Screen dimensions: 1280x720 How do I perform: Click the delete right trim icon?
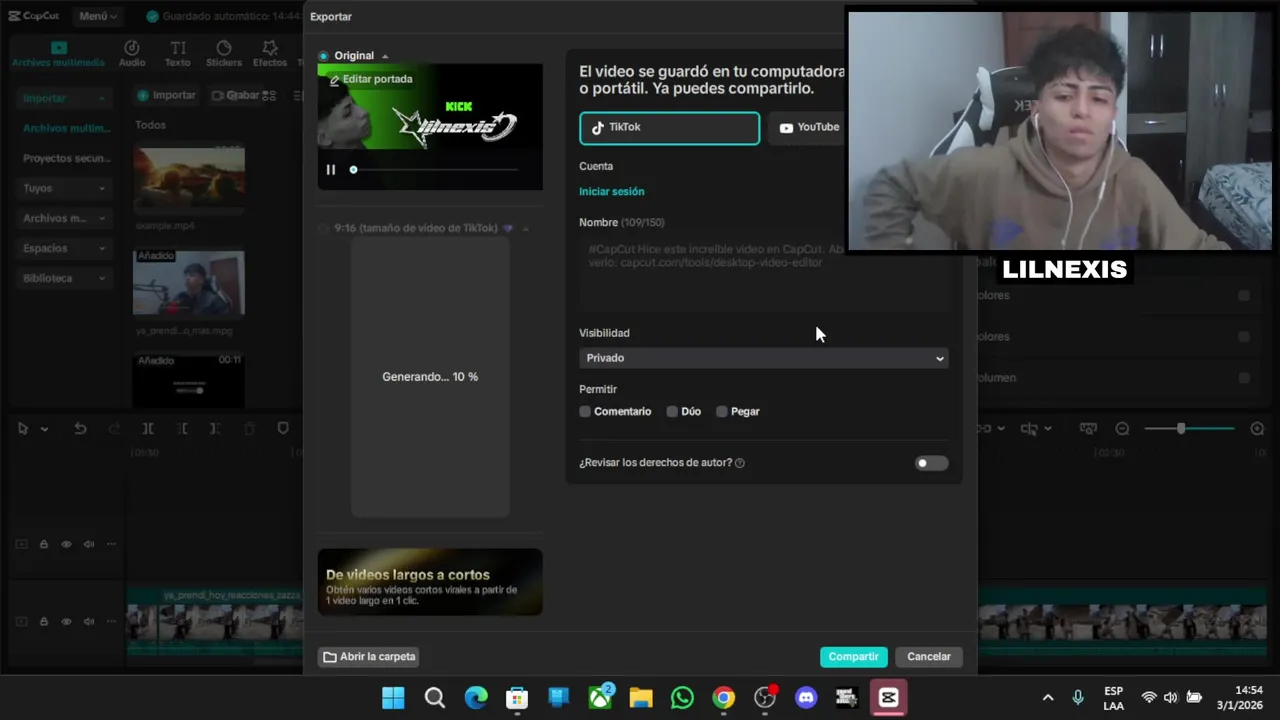click(215, 429)
